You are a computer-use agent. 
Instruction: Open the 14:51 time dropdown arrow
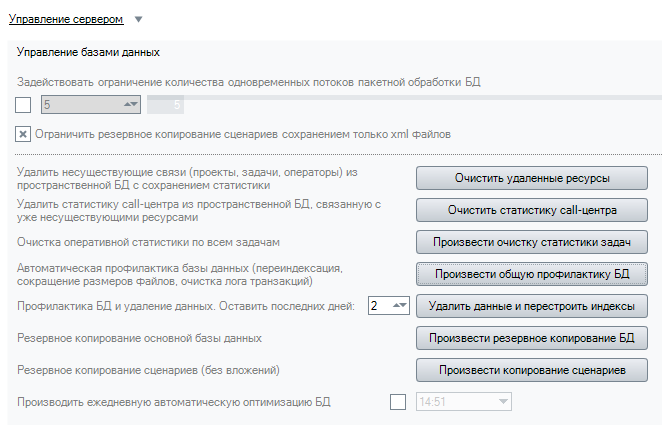[501, 402]
